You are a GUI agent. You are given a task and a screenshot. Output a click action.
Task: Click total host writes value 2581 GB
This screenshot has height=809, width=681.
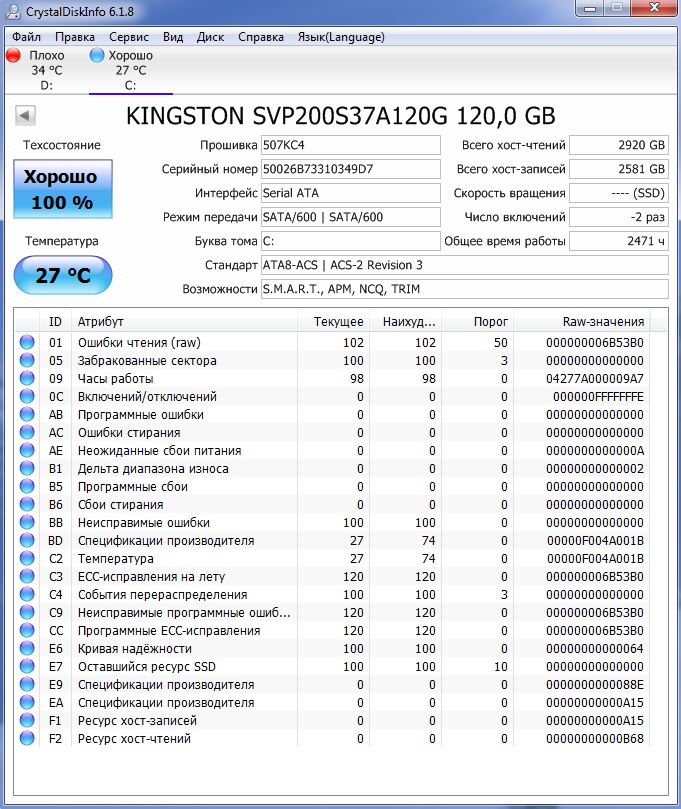coord(619,169)
